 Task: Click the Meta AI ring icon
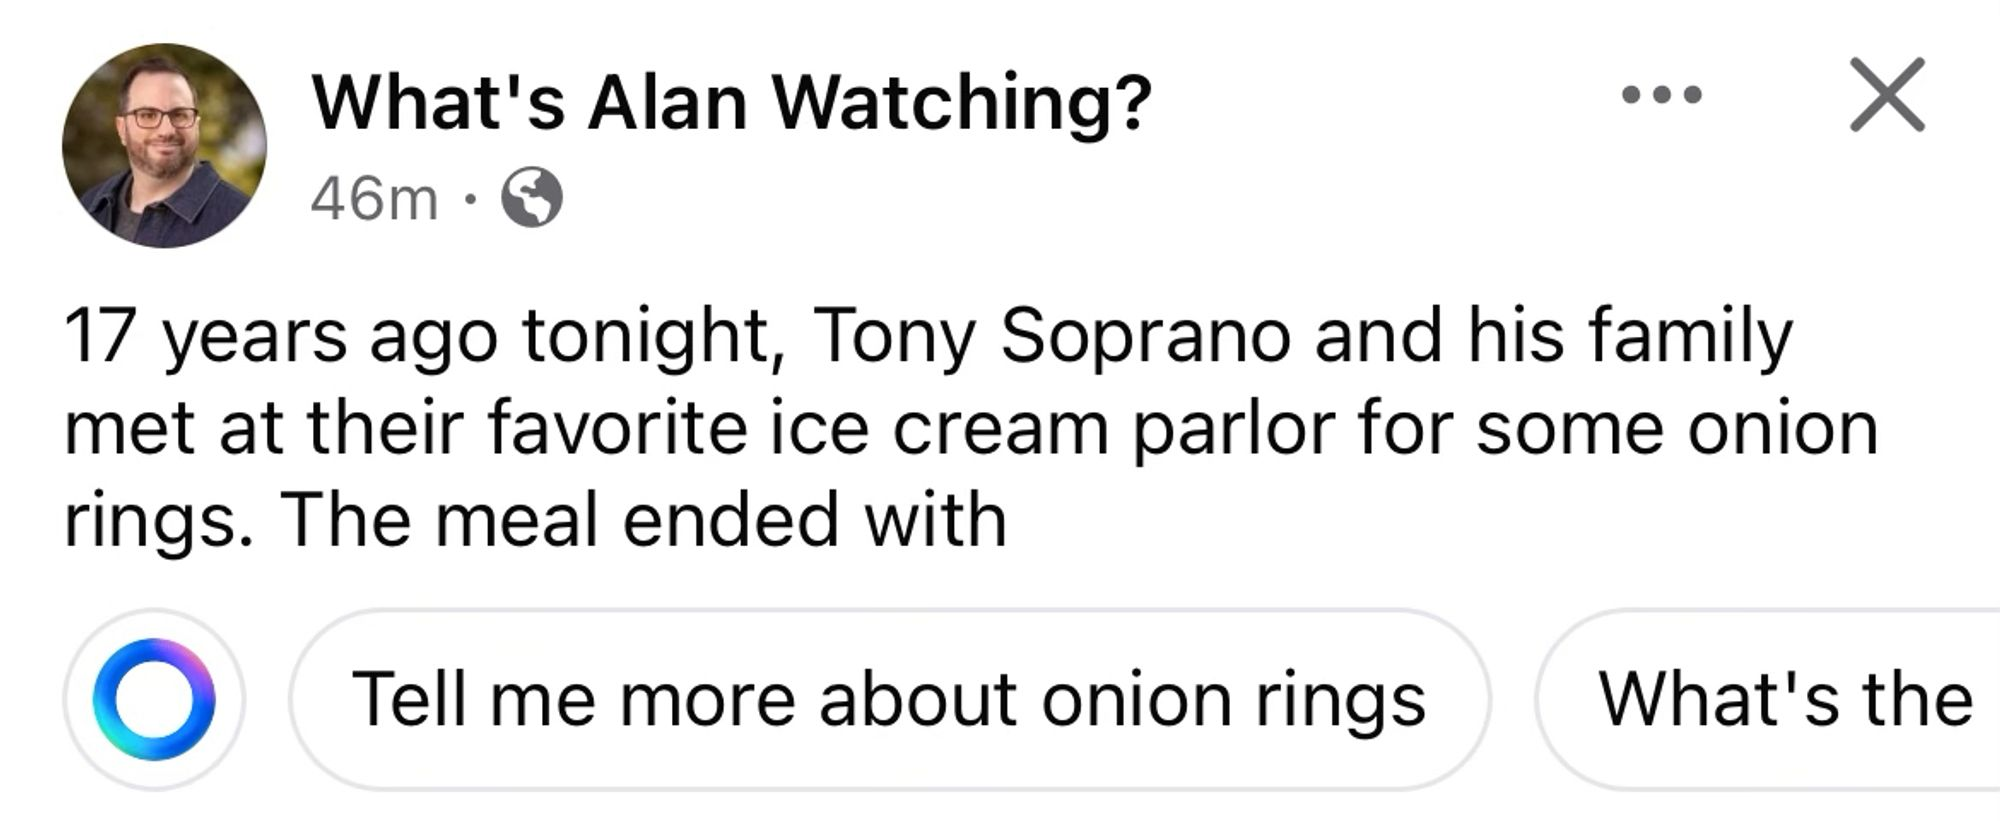[154, 699]
